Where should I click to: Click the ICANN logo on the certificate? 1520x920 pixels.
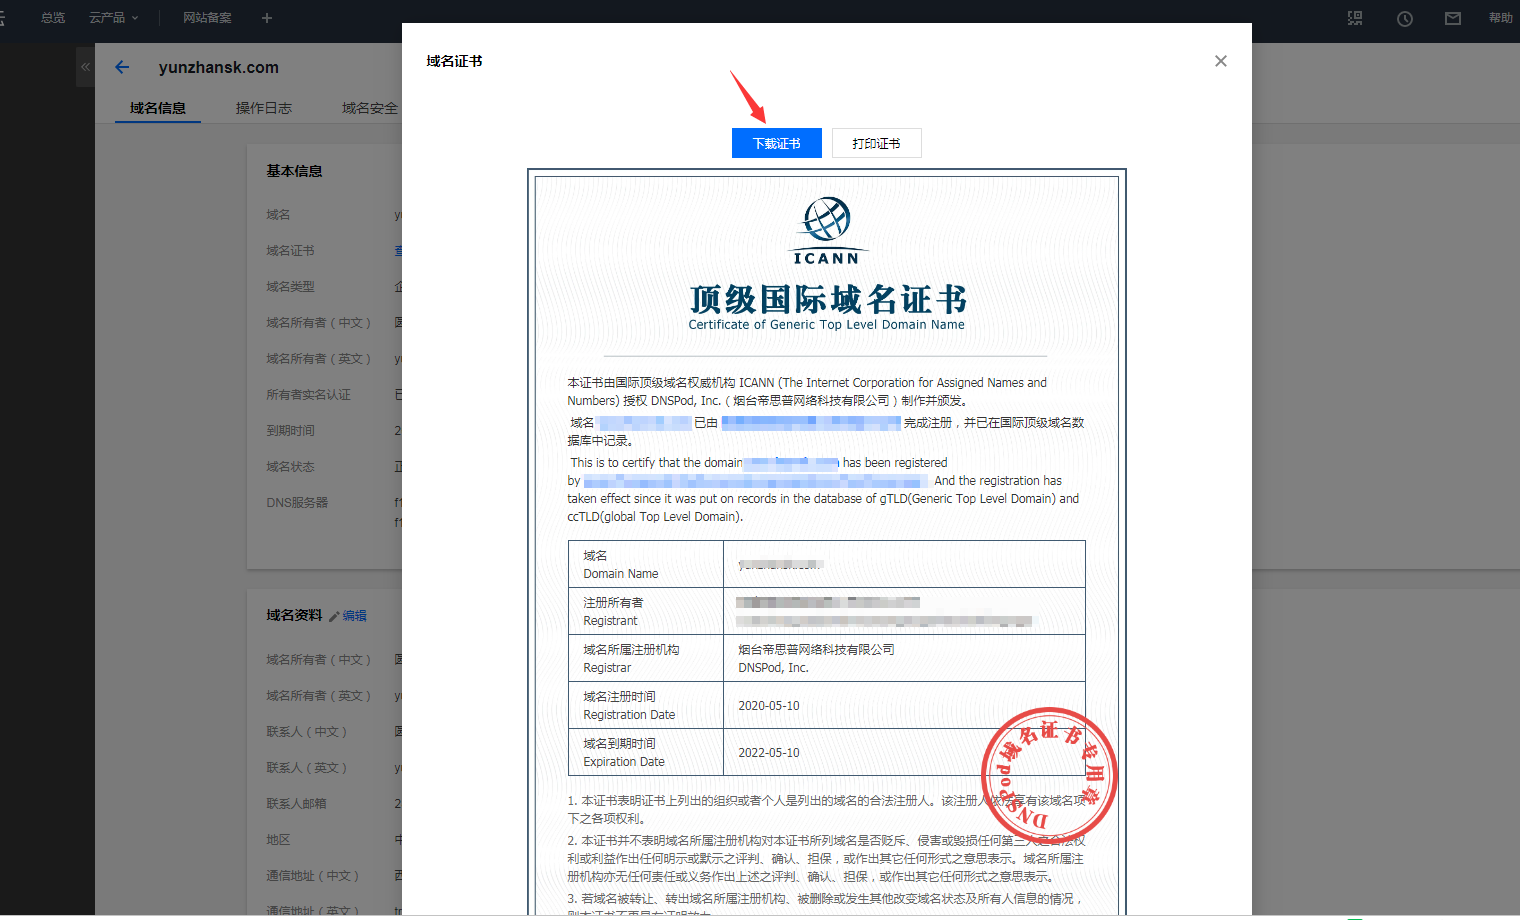coord(827,231)
